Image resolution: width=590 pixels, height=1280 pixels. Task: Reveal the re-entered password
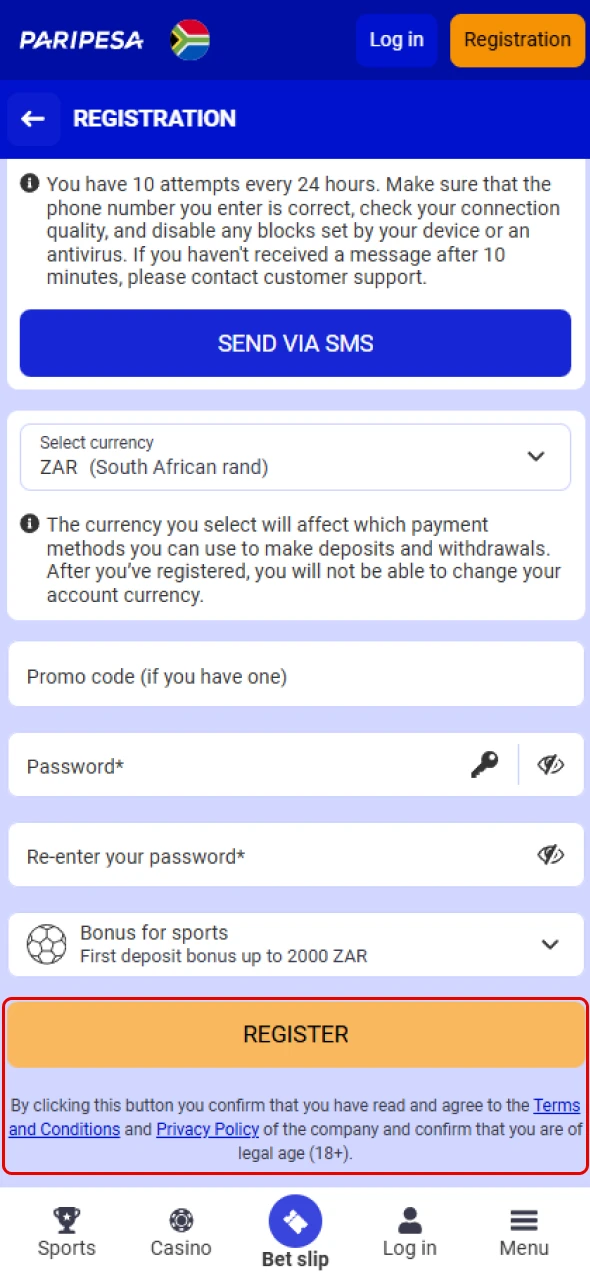550,855
